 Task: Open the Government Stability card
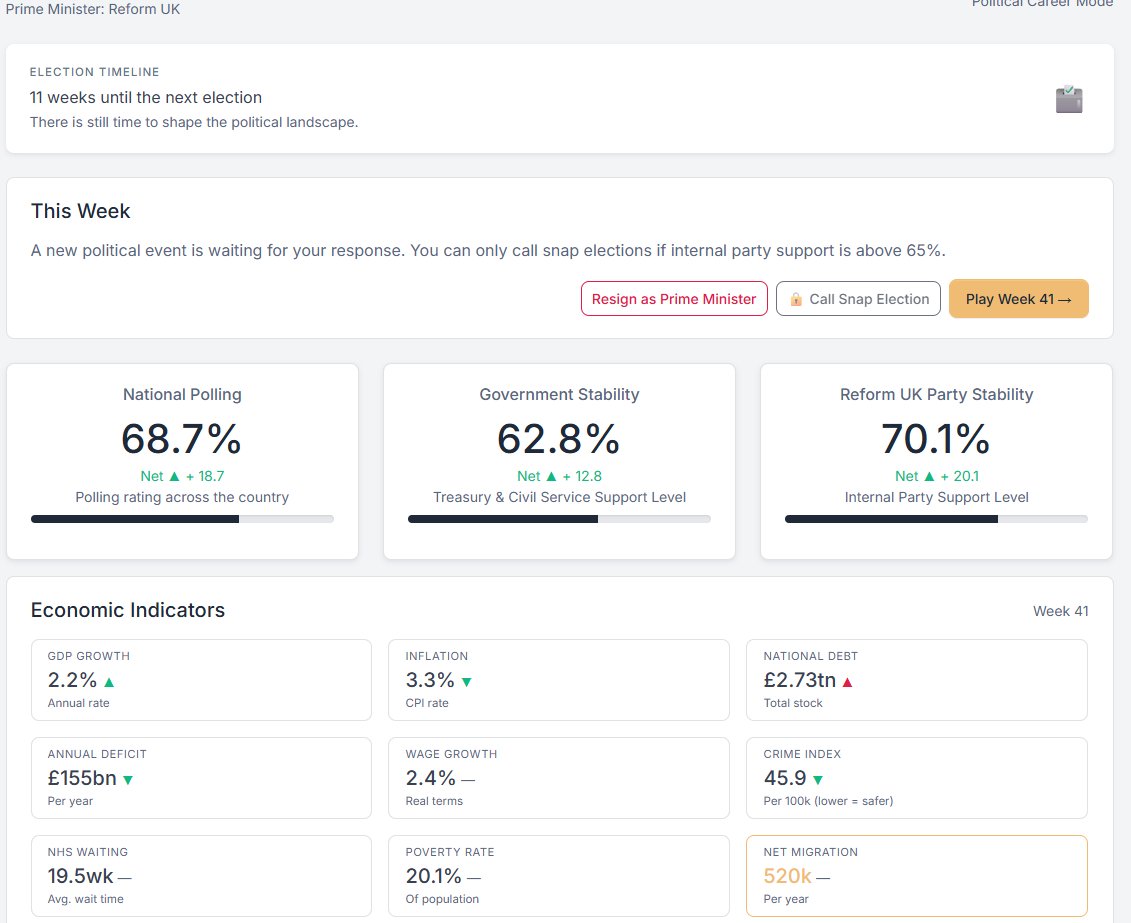[x=559, y=462]
